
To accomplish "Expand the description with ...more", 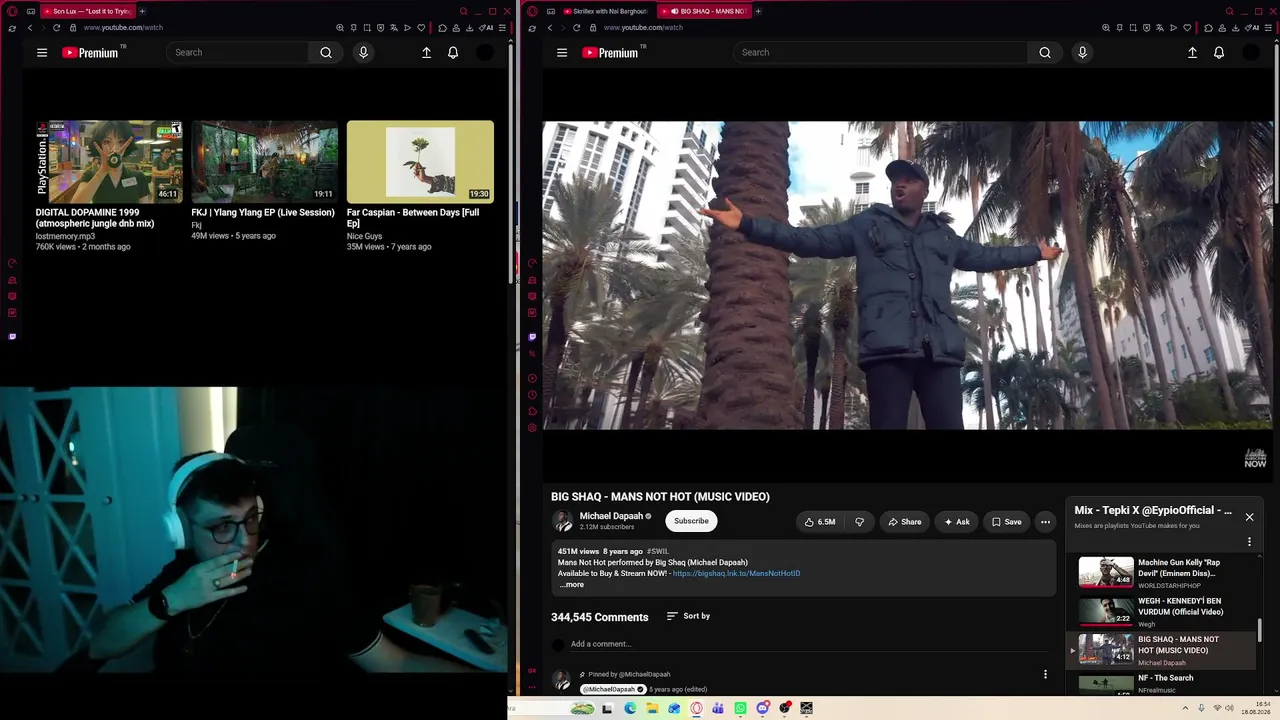I will 572,585.
